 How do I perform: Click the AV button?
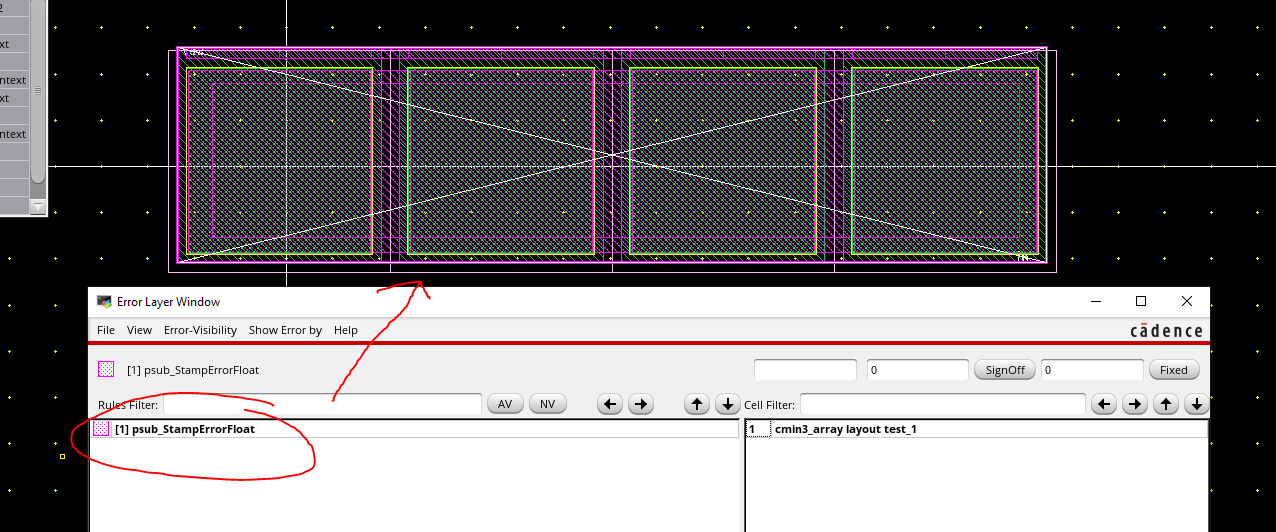coord(505,404)
